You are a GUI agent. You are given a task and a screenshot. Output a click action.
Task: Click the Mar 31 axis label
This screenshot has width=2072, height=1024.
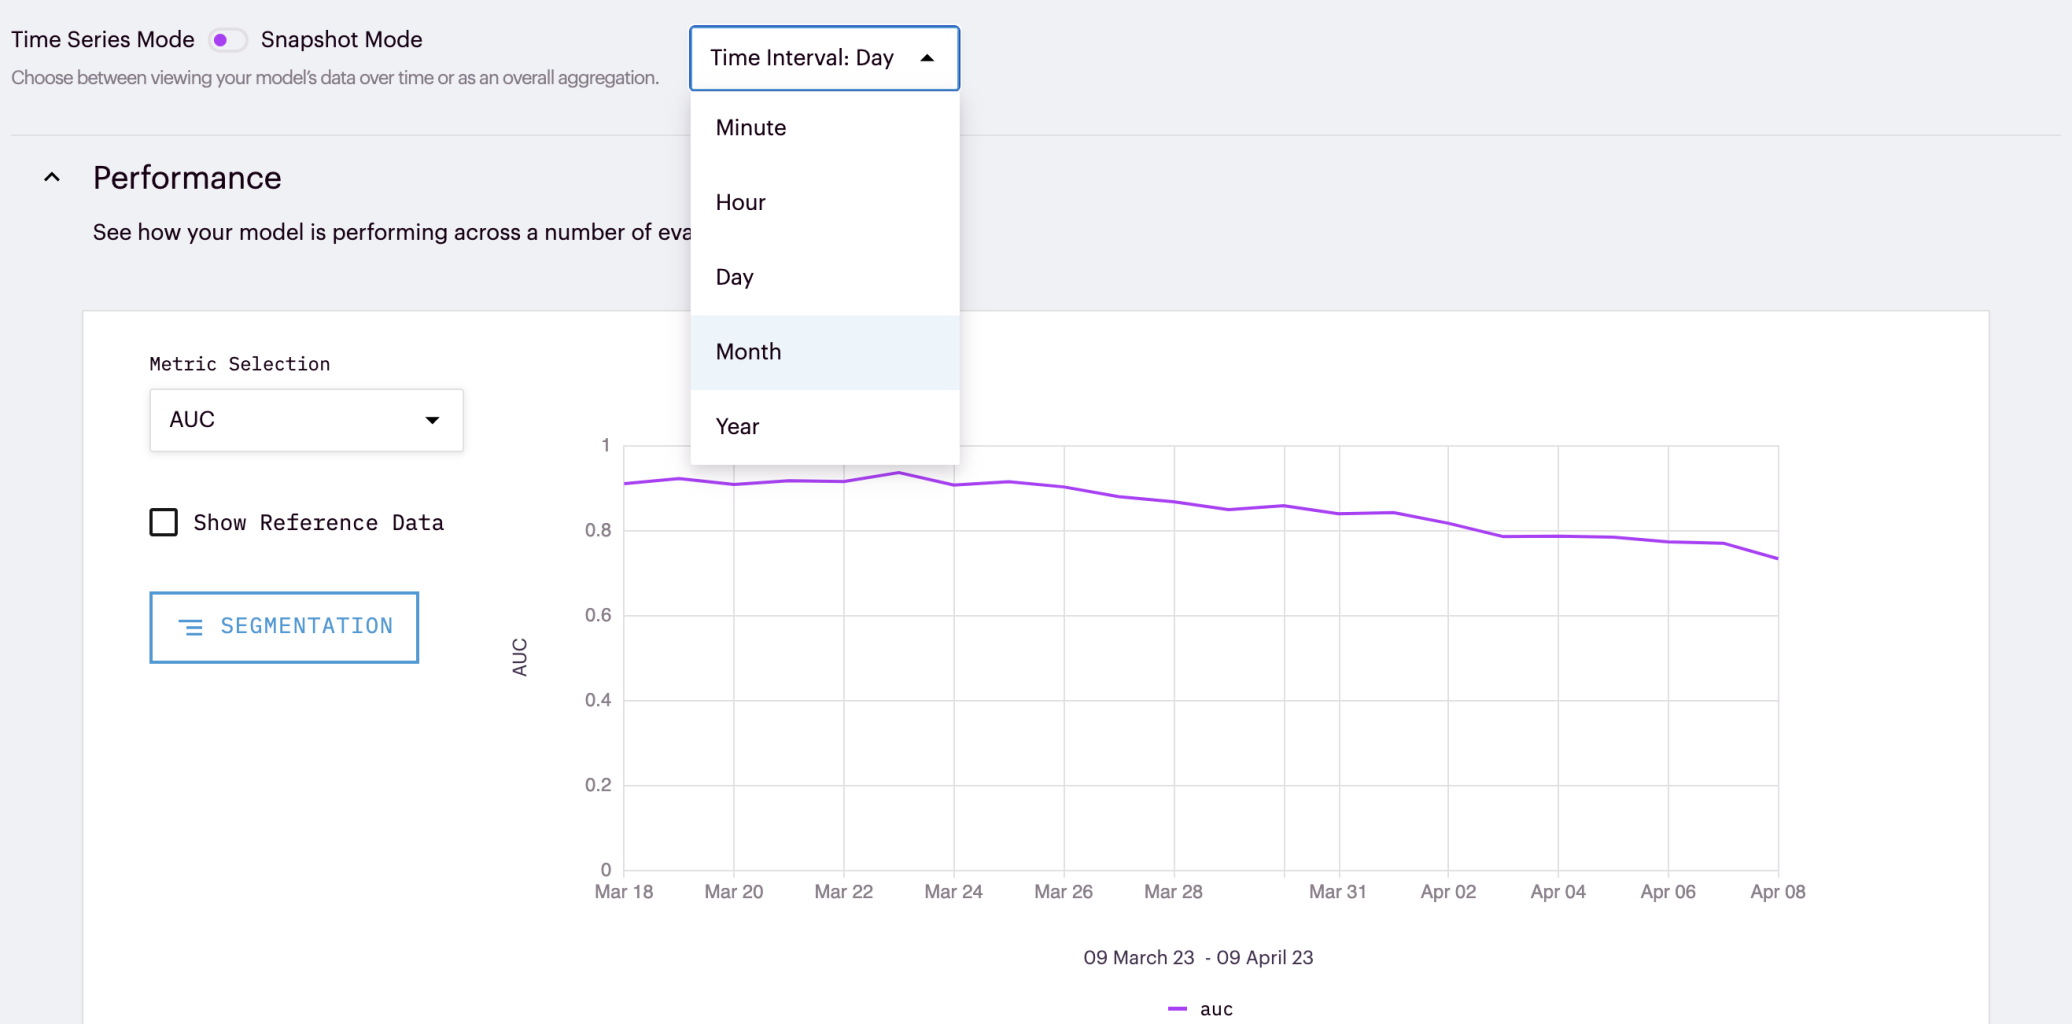pos(1338,892)
